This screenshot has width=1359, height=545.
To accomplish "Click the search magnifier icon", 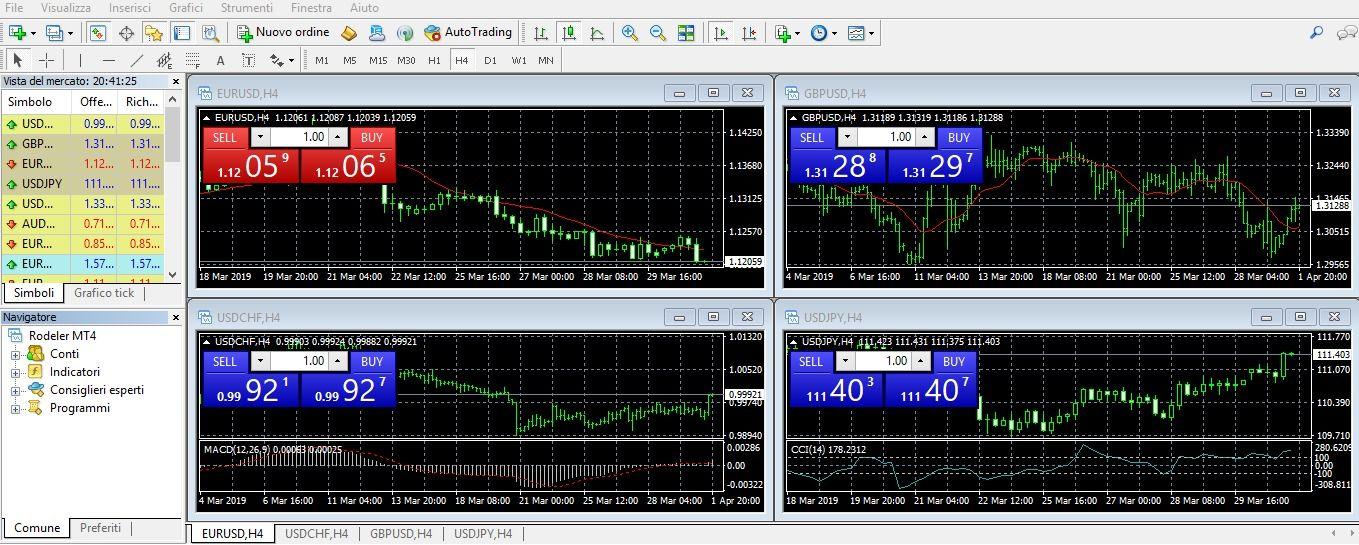I will (1317, 33).
